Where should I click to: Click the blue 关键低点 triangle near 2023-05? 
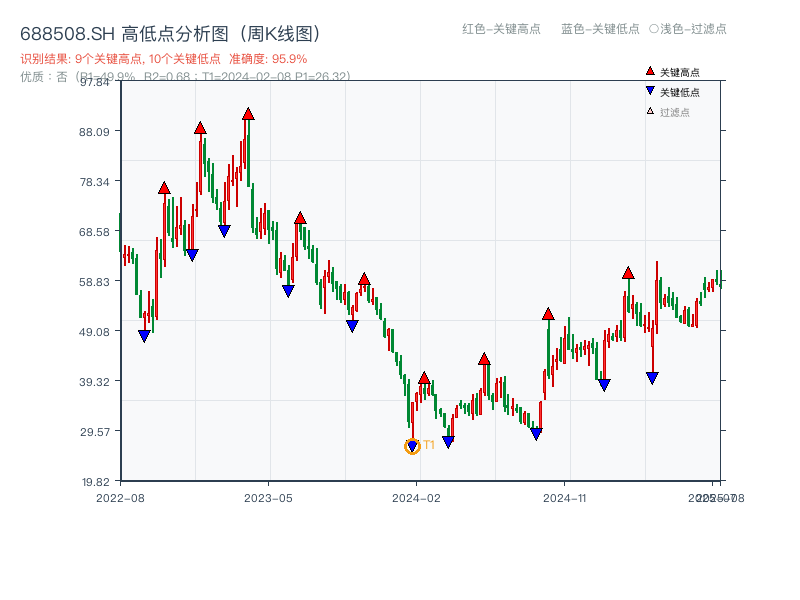point(287,288)
